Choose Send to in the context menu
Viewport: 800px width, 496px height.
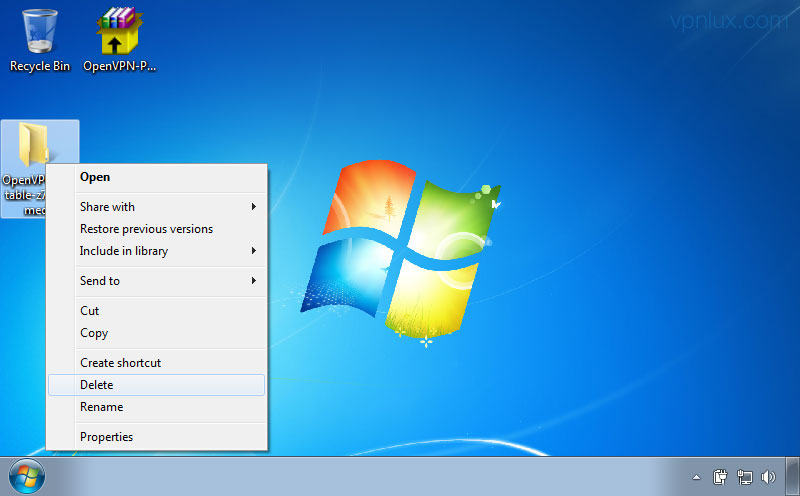(x=157, y=281)
